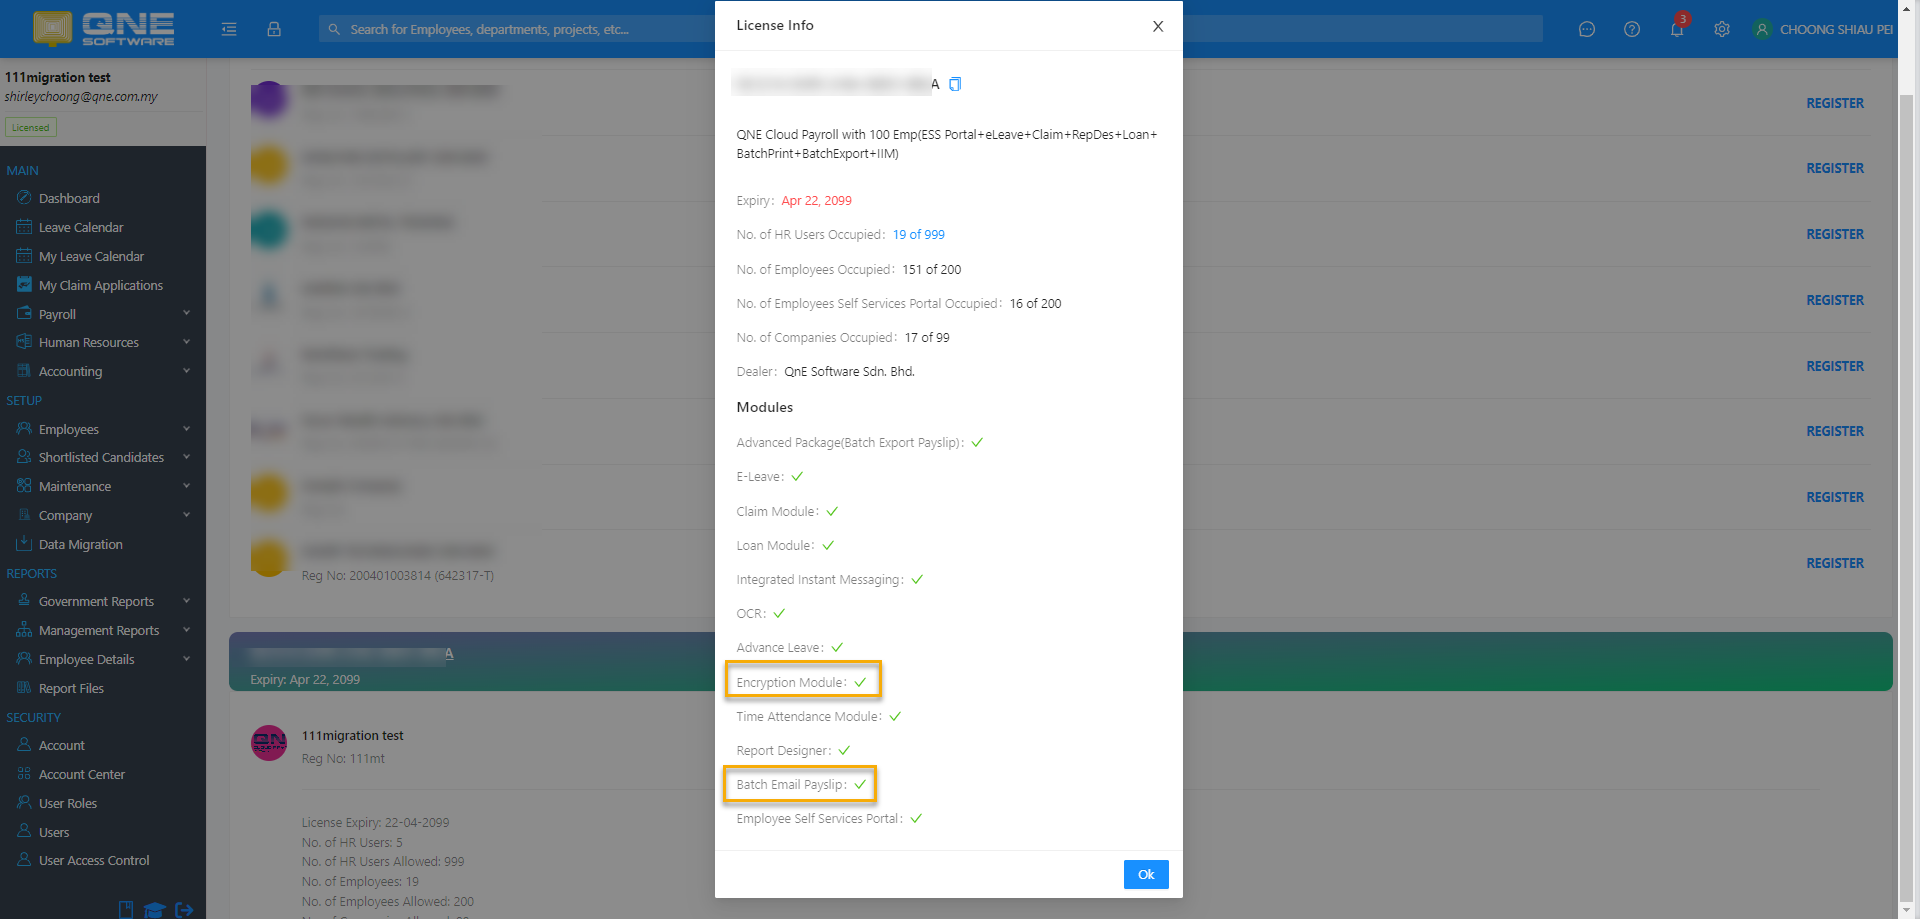The width and height of the screenshot is (1920, 919).
Task: Click the Management Reports icon
Action: [24, 630]
